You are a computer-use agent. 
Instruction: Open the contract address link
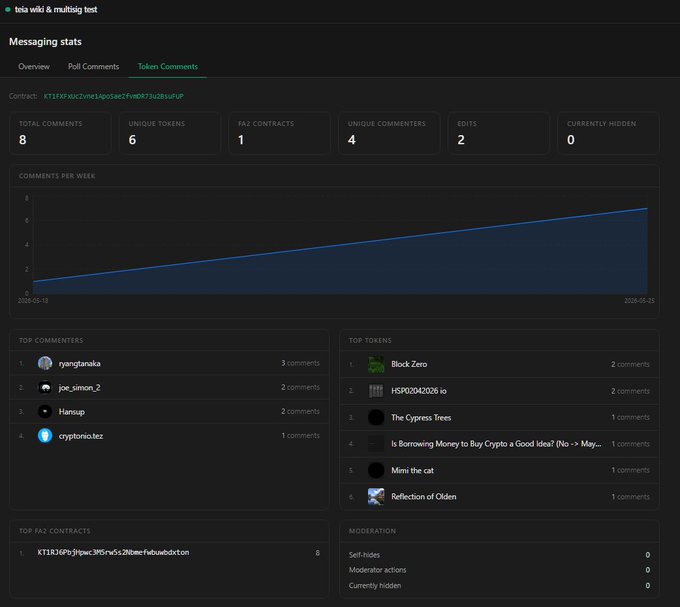coord(114,96)
